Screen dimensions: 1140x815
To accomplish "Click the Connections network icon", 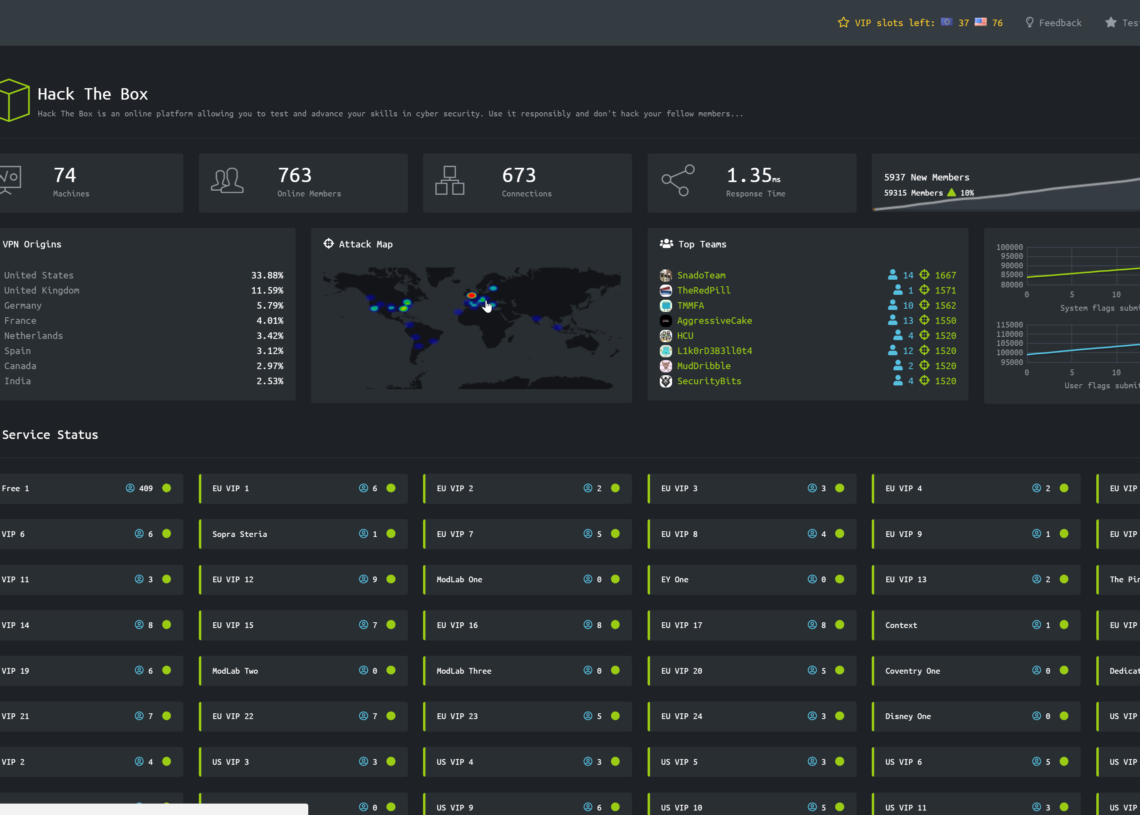I will point(450,181).
